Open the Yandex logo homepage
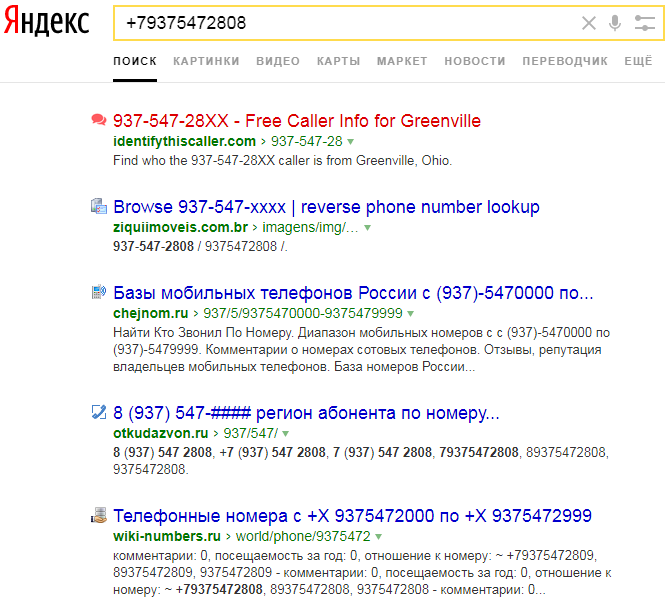This screenshot has width=665, height=611. [47, 21]
